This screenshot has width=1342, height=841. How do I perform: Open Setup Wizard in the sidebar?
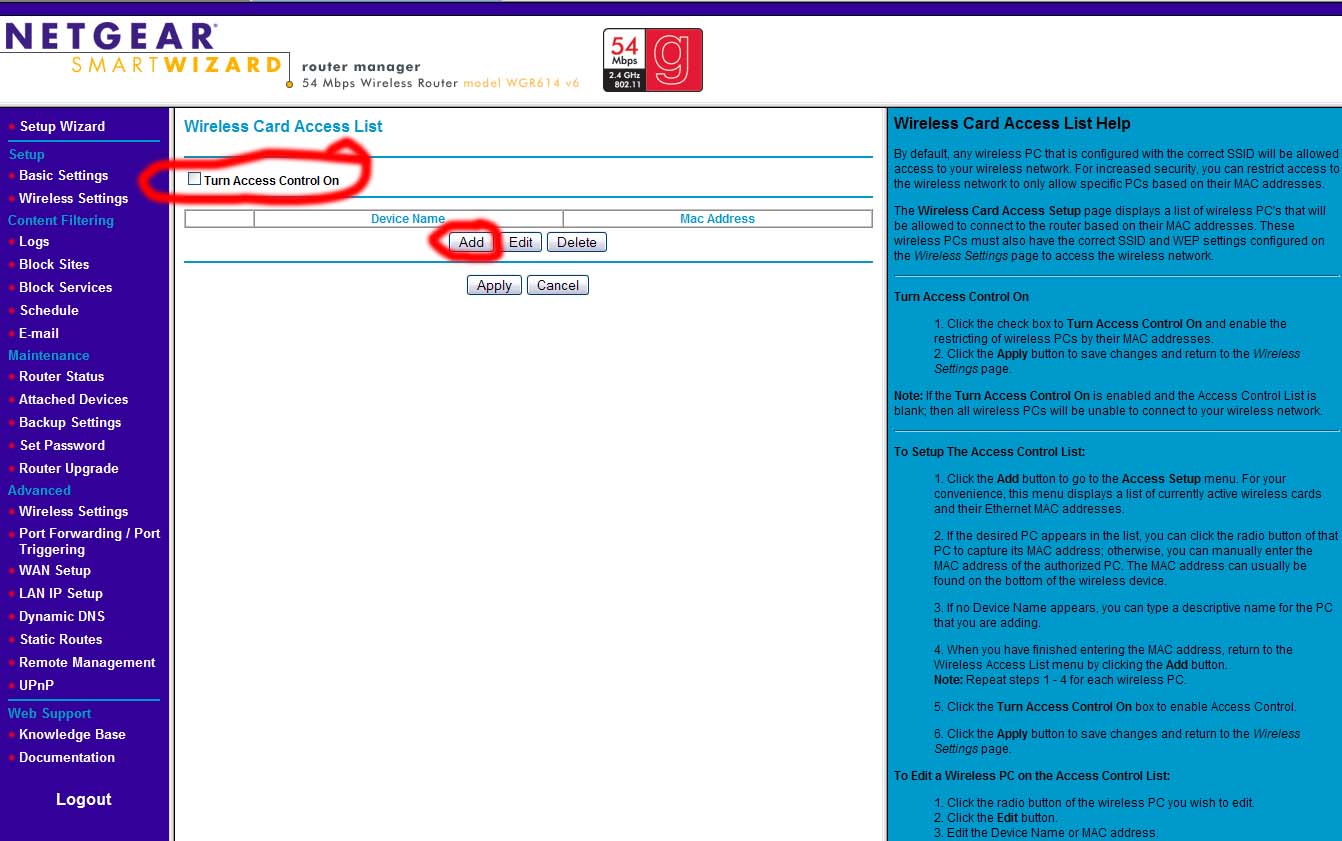(x=62, y=126)
